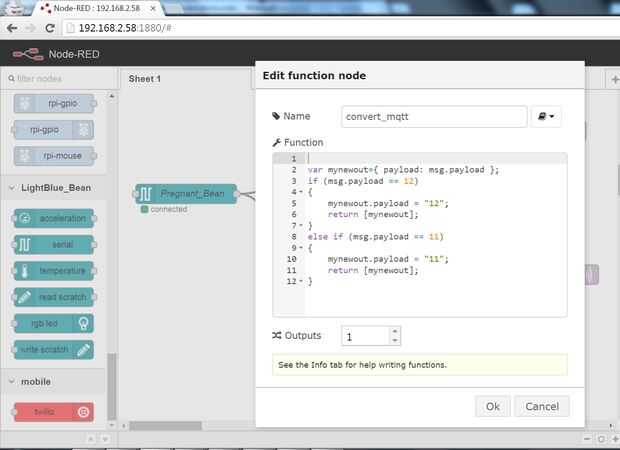Select the write scratch Bean node
This screenshot has height=450, width=620.
(x=53, y=350)
